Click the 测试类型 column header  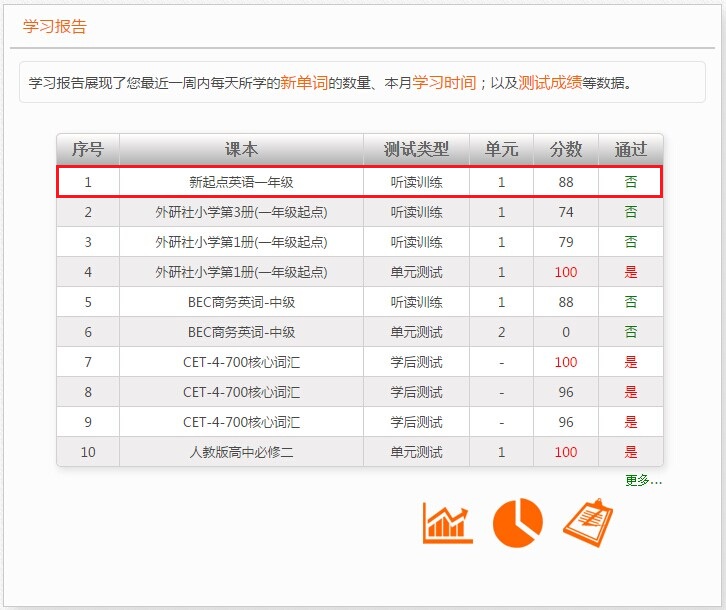[416, 149]
